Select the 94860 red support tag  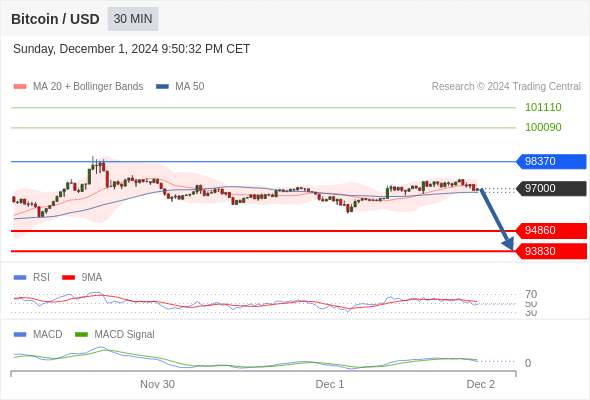pos(551,230)
